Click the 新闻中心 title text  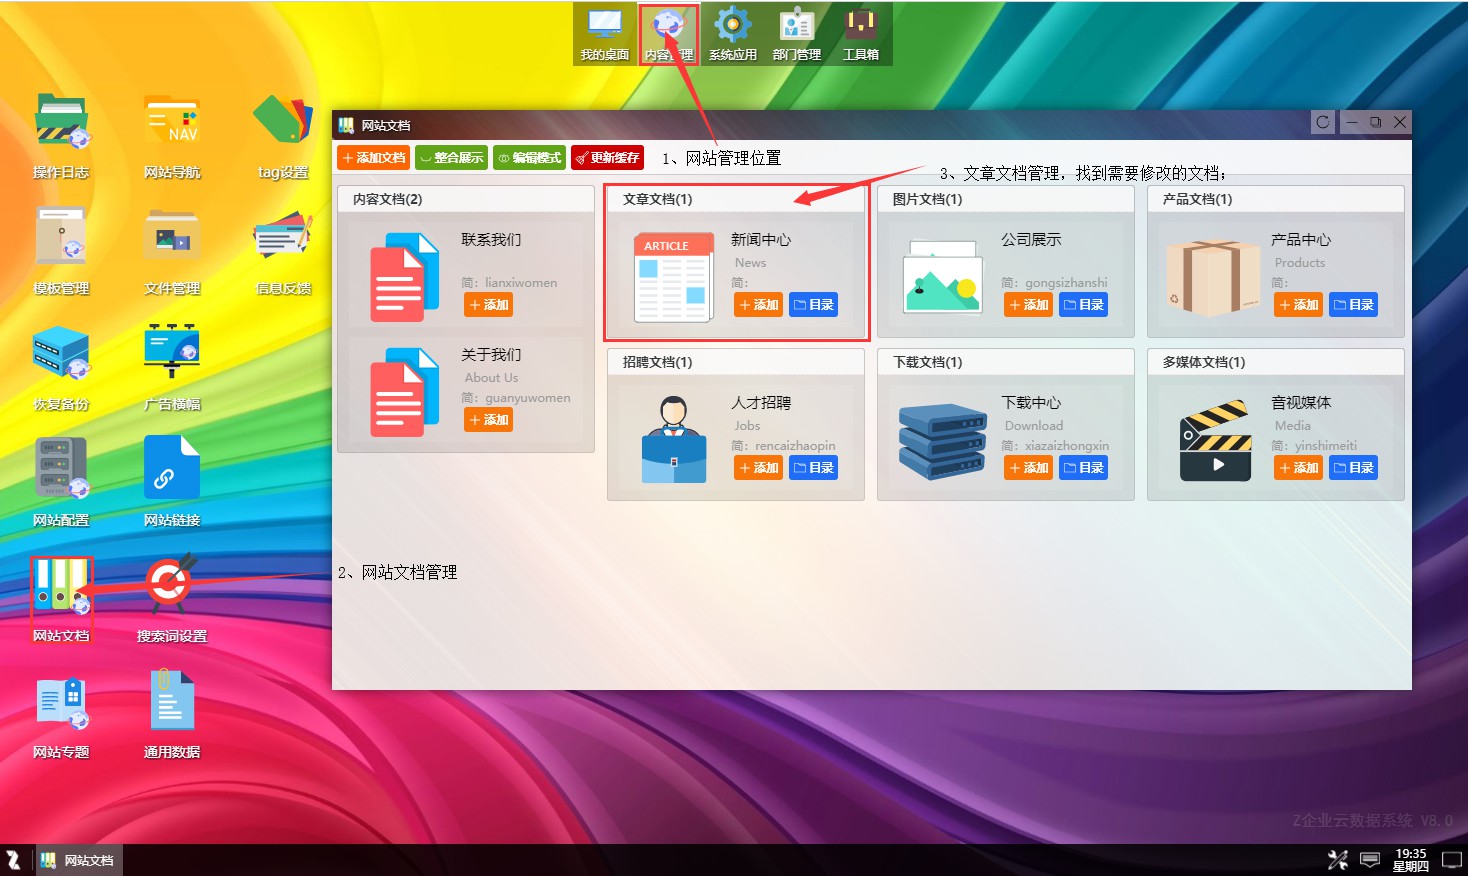(761, 240)
